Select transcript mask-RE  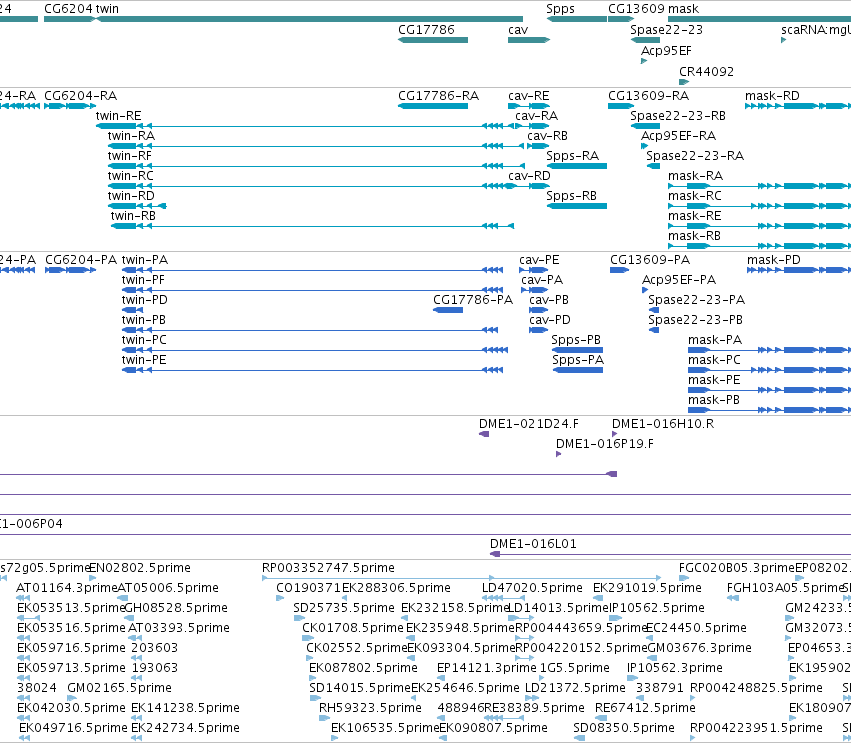695,217
